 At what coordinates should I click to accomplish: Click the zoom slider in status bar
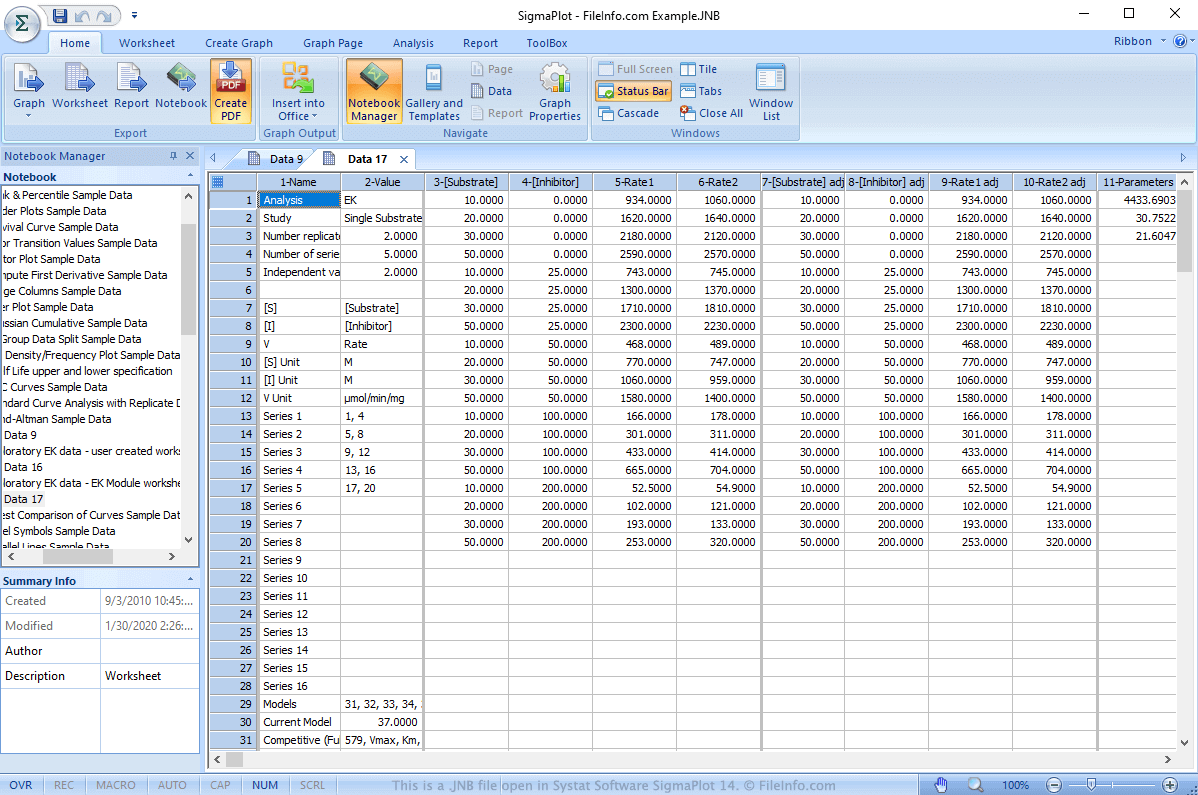[x=1092, y=785]
